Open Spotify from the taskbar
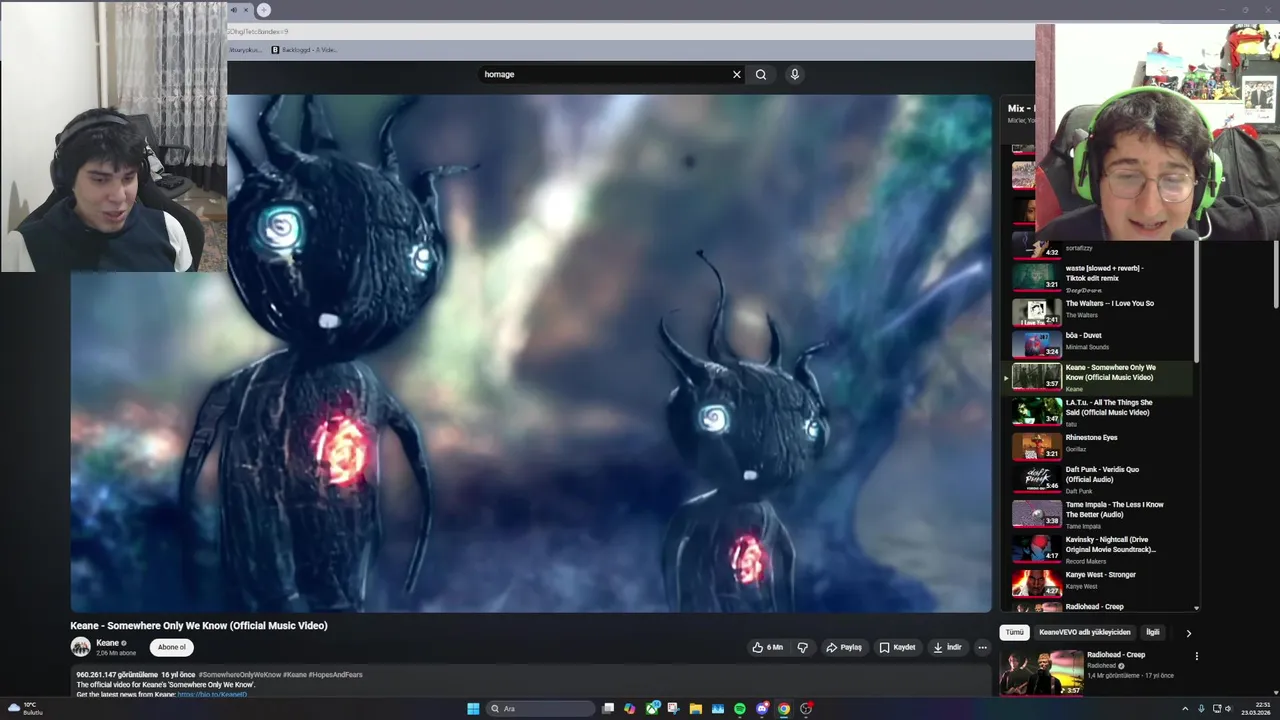The height and width of the screenshot is (720, 1280). [x=739, y=709]
